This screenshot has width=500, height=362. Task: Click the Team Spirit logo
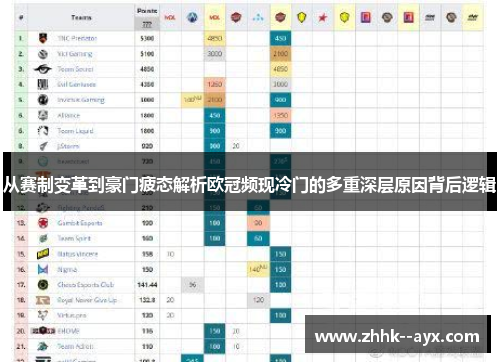[x=43, y=238]
